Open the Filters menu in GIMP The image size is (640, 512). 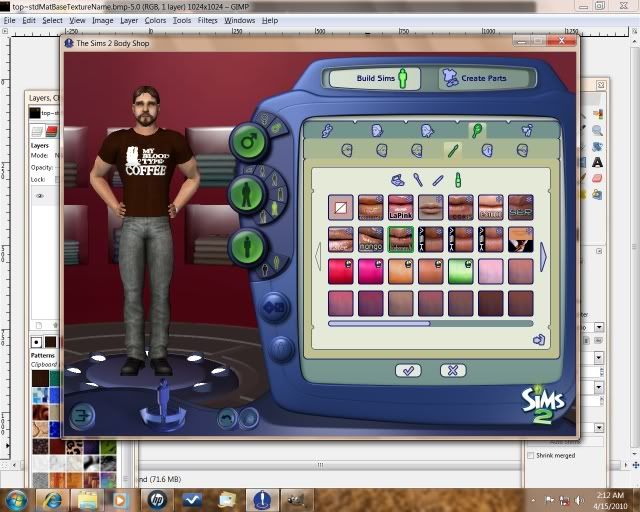pyautogui.click(x=207, y=20)
